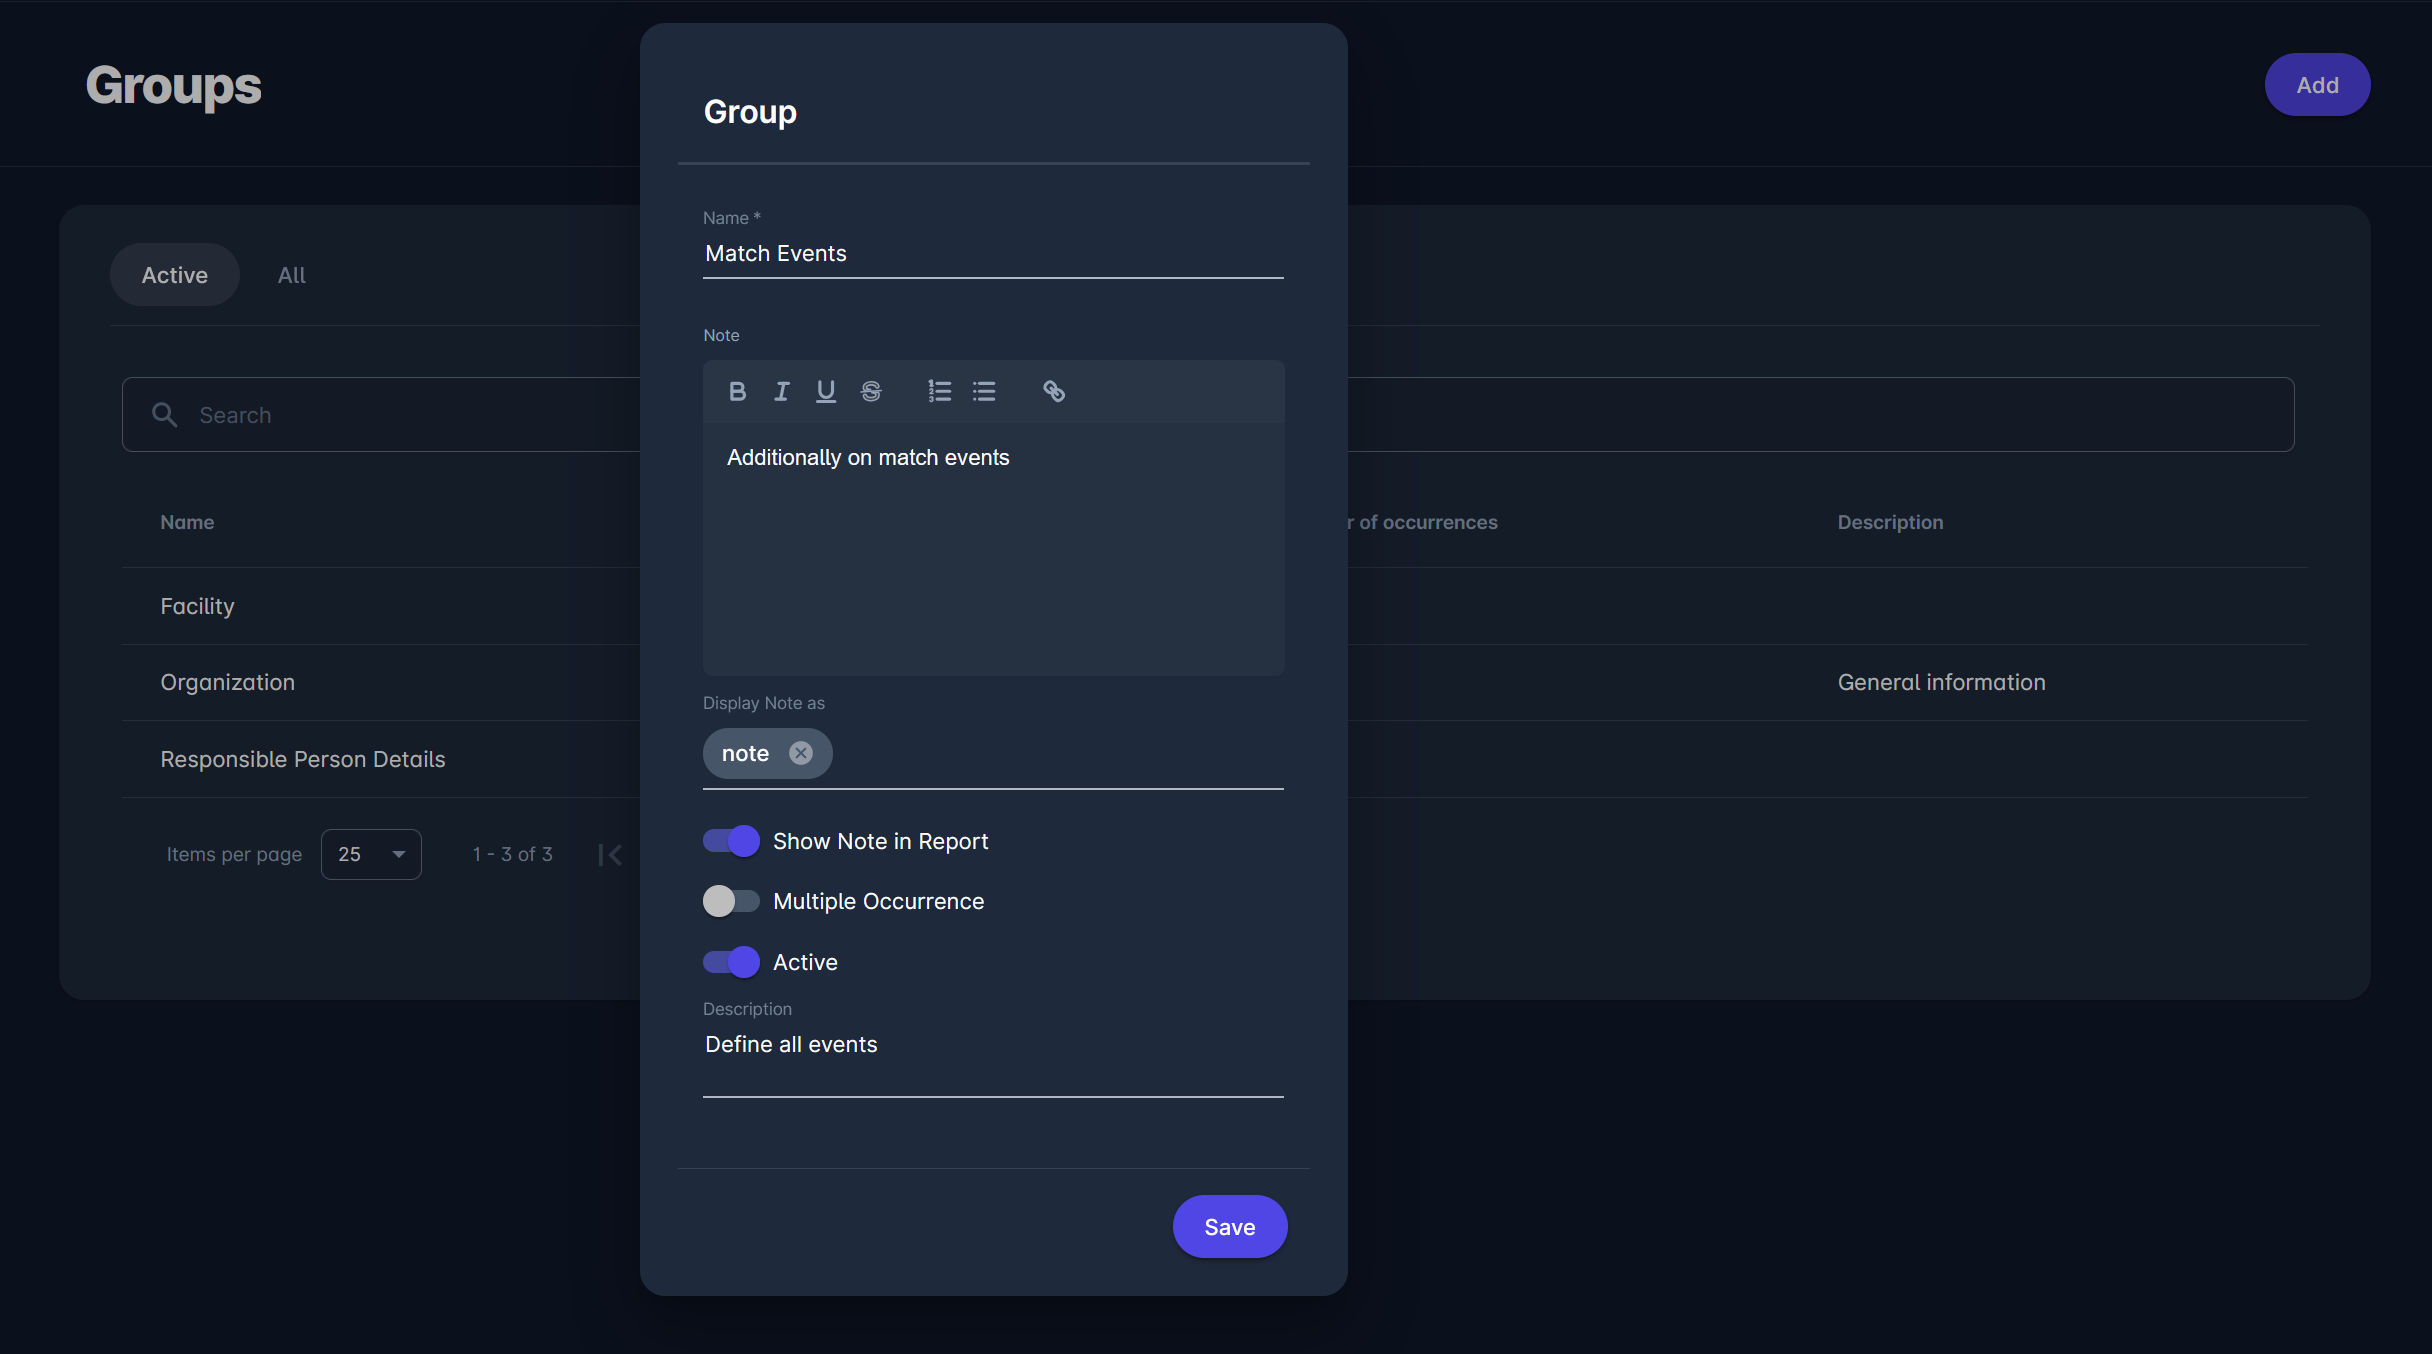Apply strikethrough to note text
The image size is (2432, 1354).
click(x=871, y=391)
